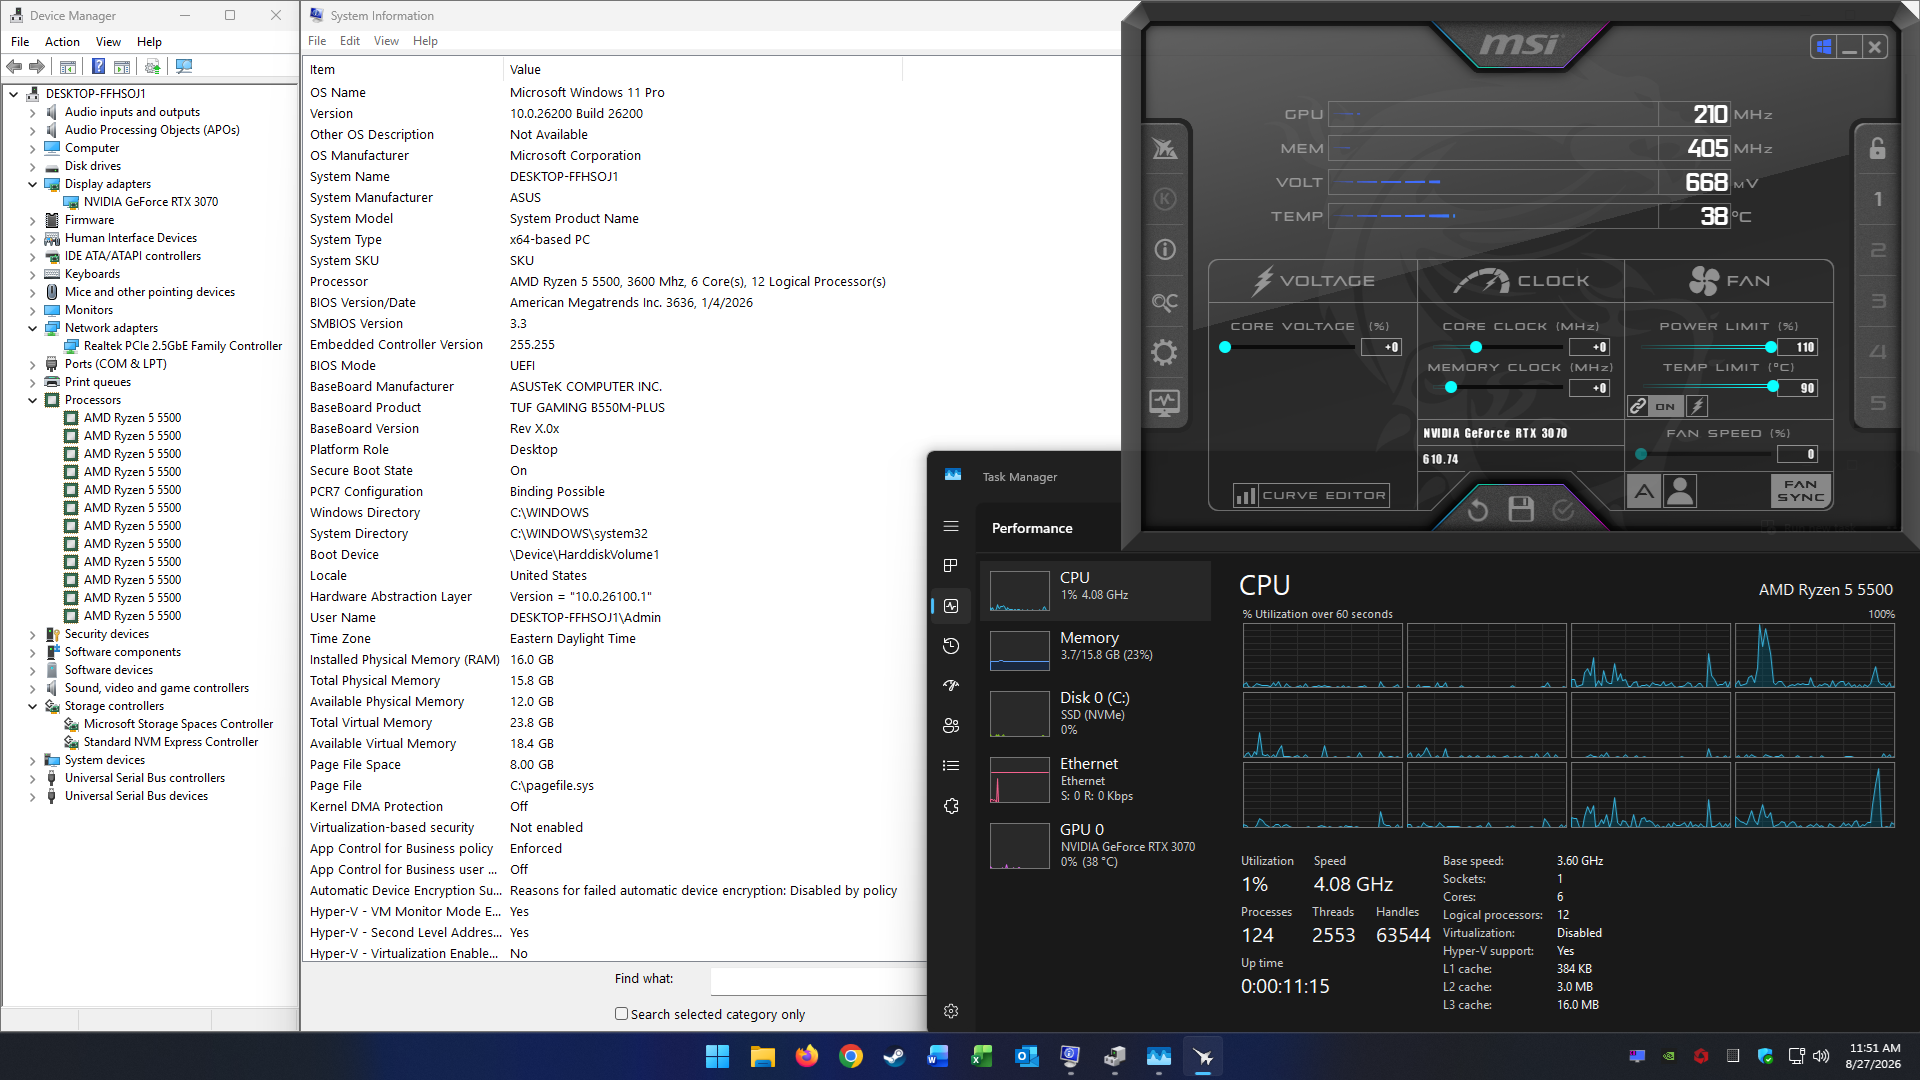Select Afterburner profile slot 5
This screenshot has height=1080, width=1920.
[x=1878, y=403]
